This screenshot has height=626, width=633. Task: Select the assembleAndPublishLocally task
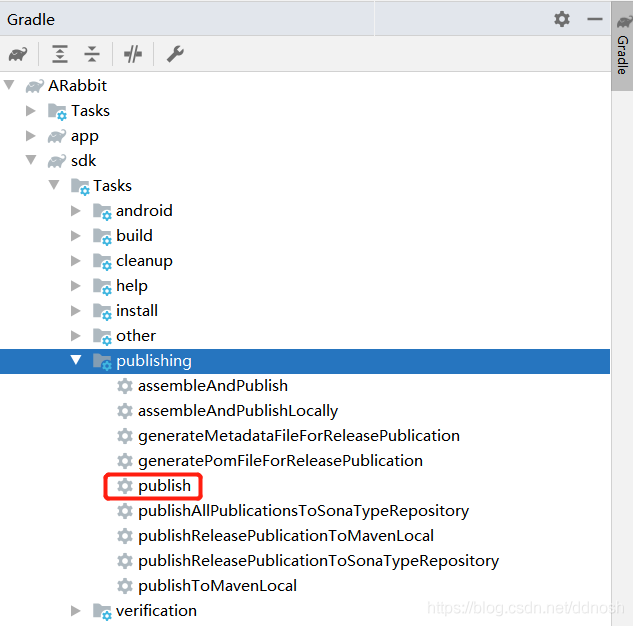pyautogui.click(x=238, y=411)
